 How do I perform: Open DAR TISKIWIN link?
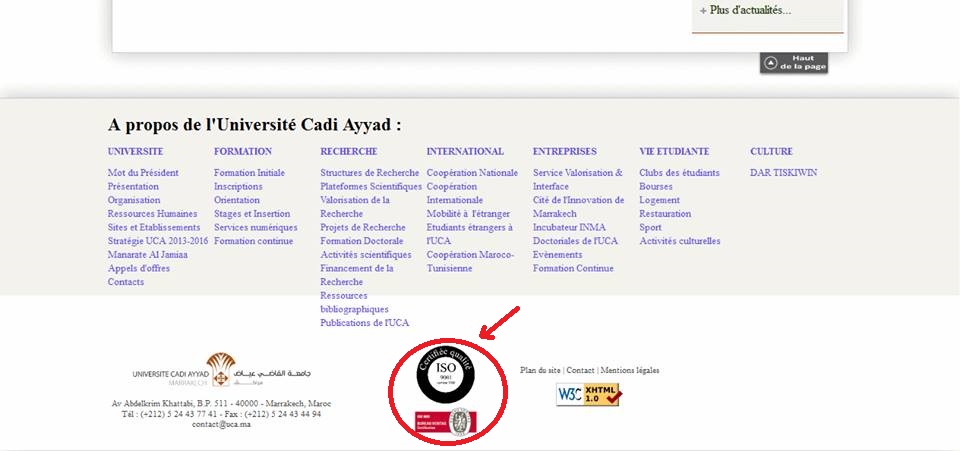click(783, 173)
